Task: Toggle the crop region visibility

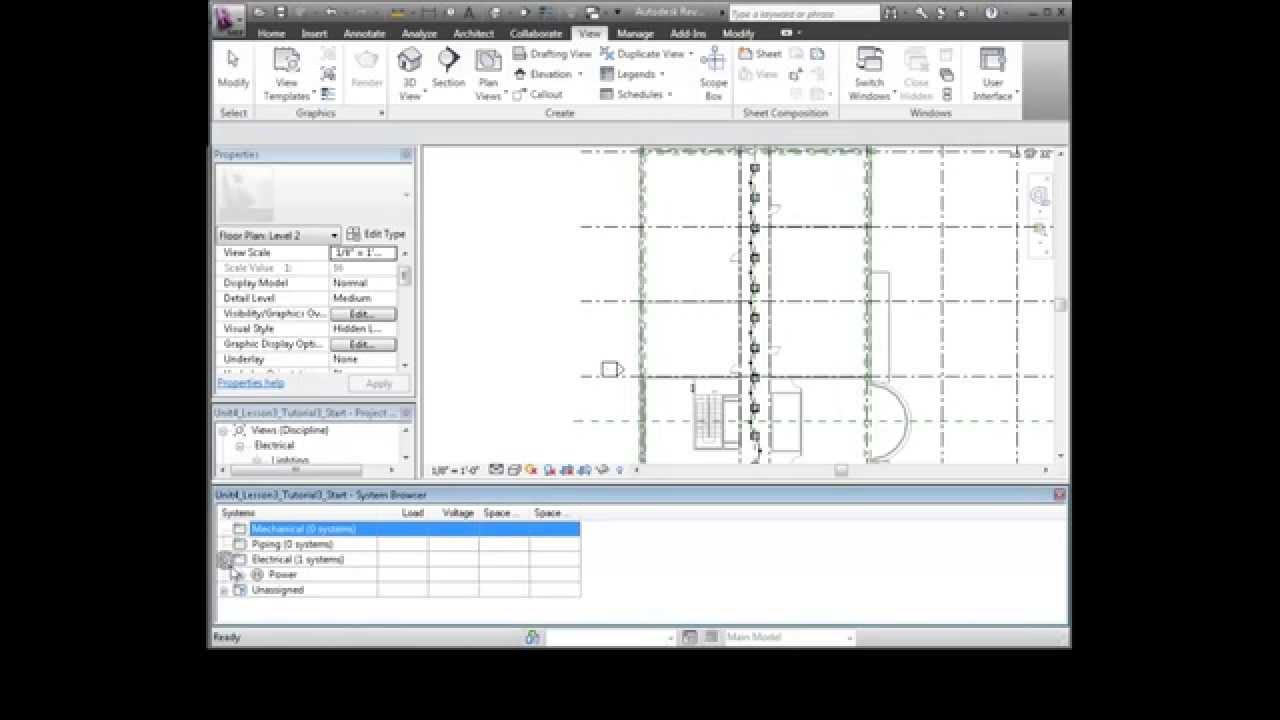Action: 585,468
